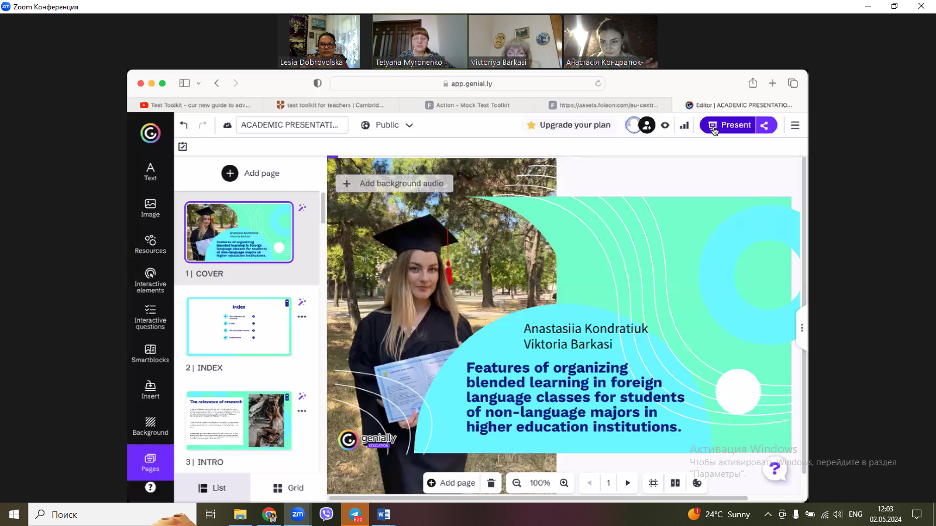The height and width of the screenshot is (526, 936).
Task: Click the zoom out magnifier
Action: point(517,483)
